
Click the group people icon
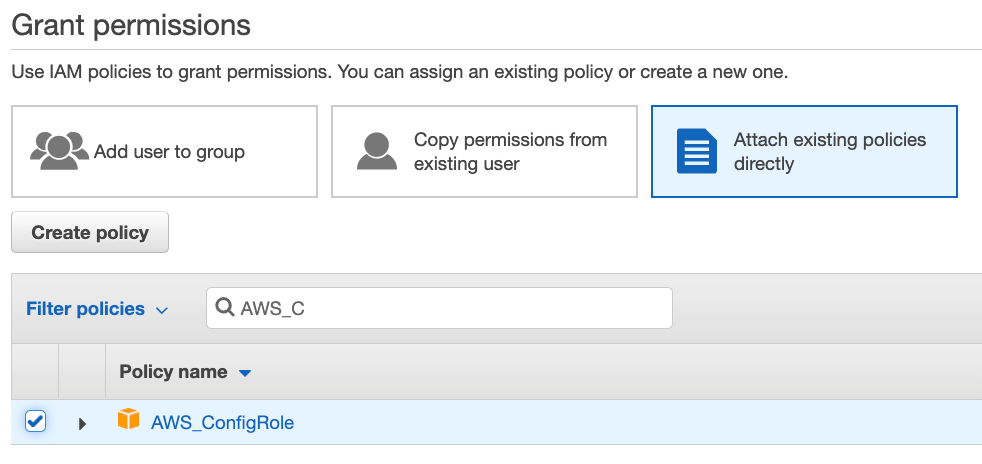(59, 150)
